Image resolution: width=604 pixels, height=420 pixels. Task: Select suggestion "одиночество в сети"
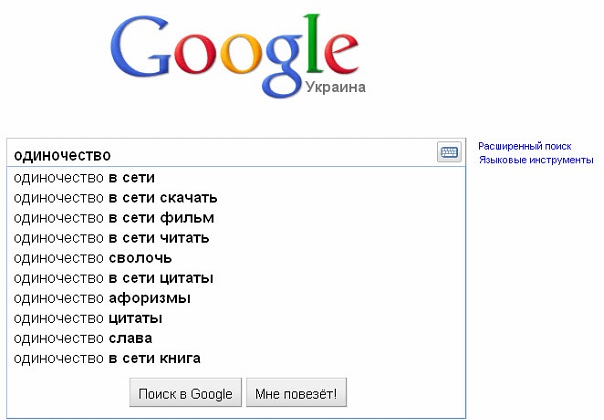(x=84, y=178)
